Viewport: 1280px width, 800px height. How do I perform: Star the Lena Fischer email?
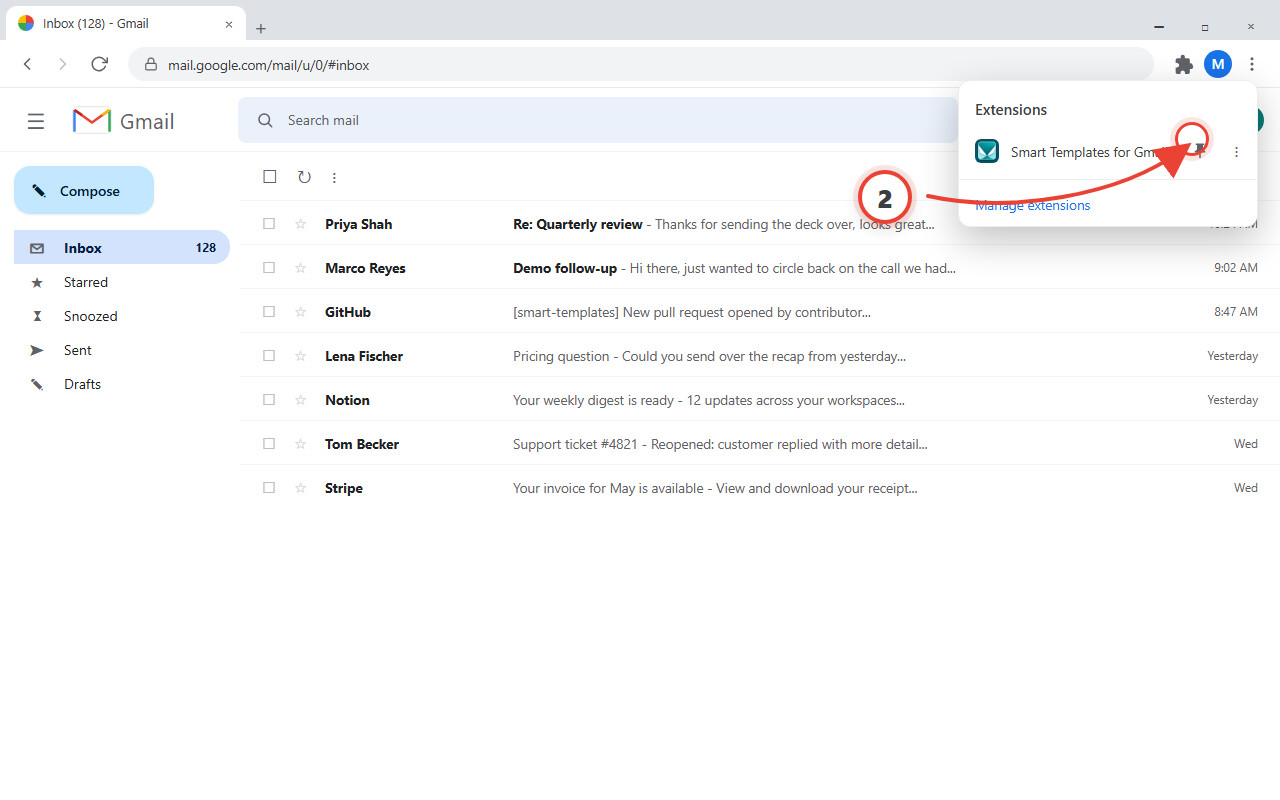click(300, 356)
